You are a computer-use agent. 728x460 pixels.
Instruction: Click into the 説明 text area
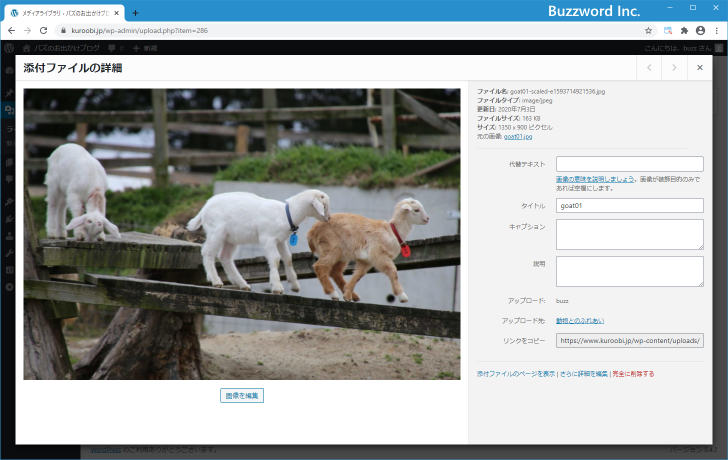(629, 271)
